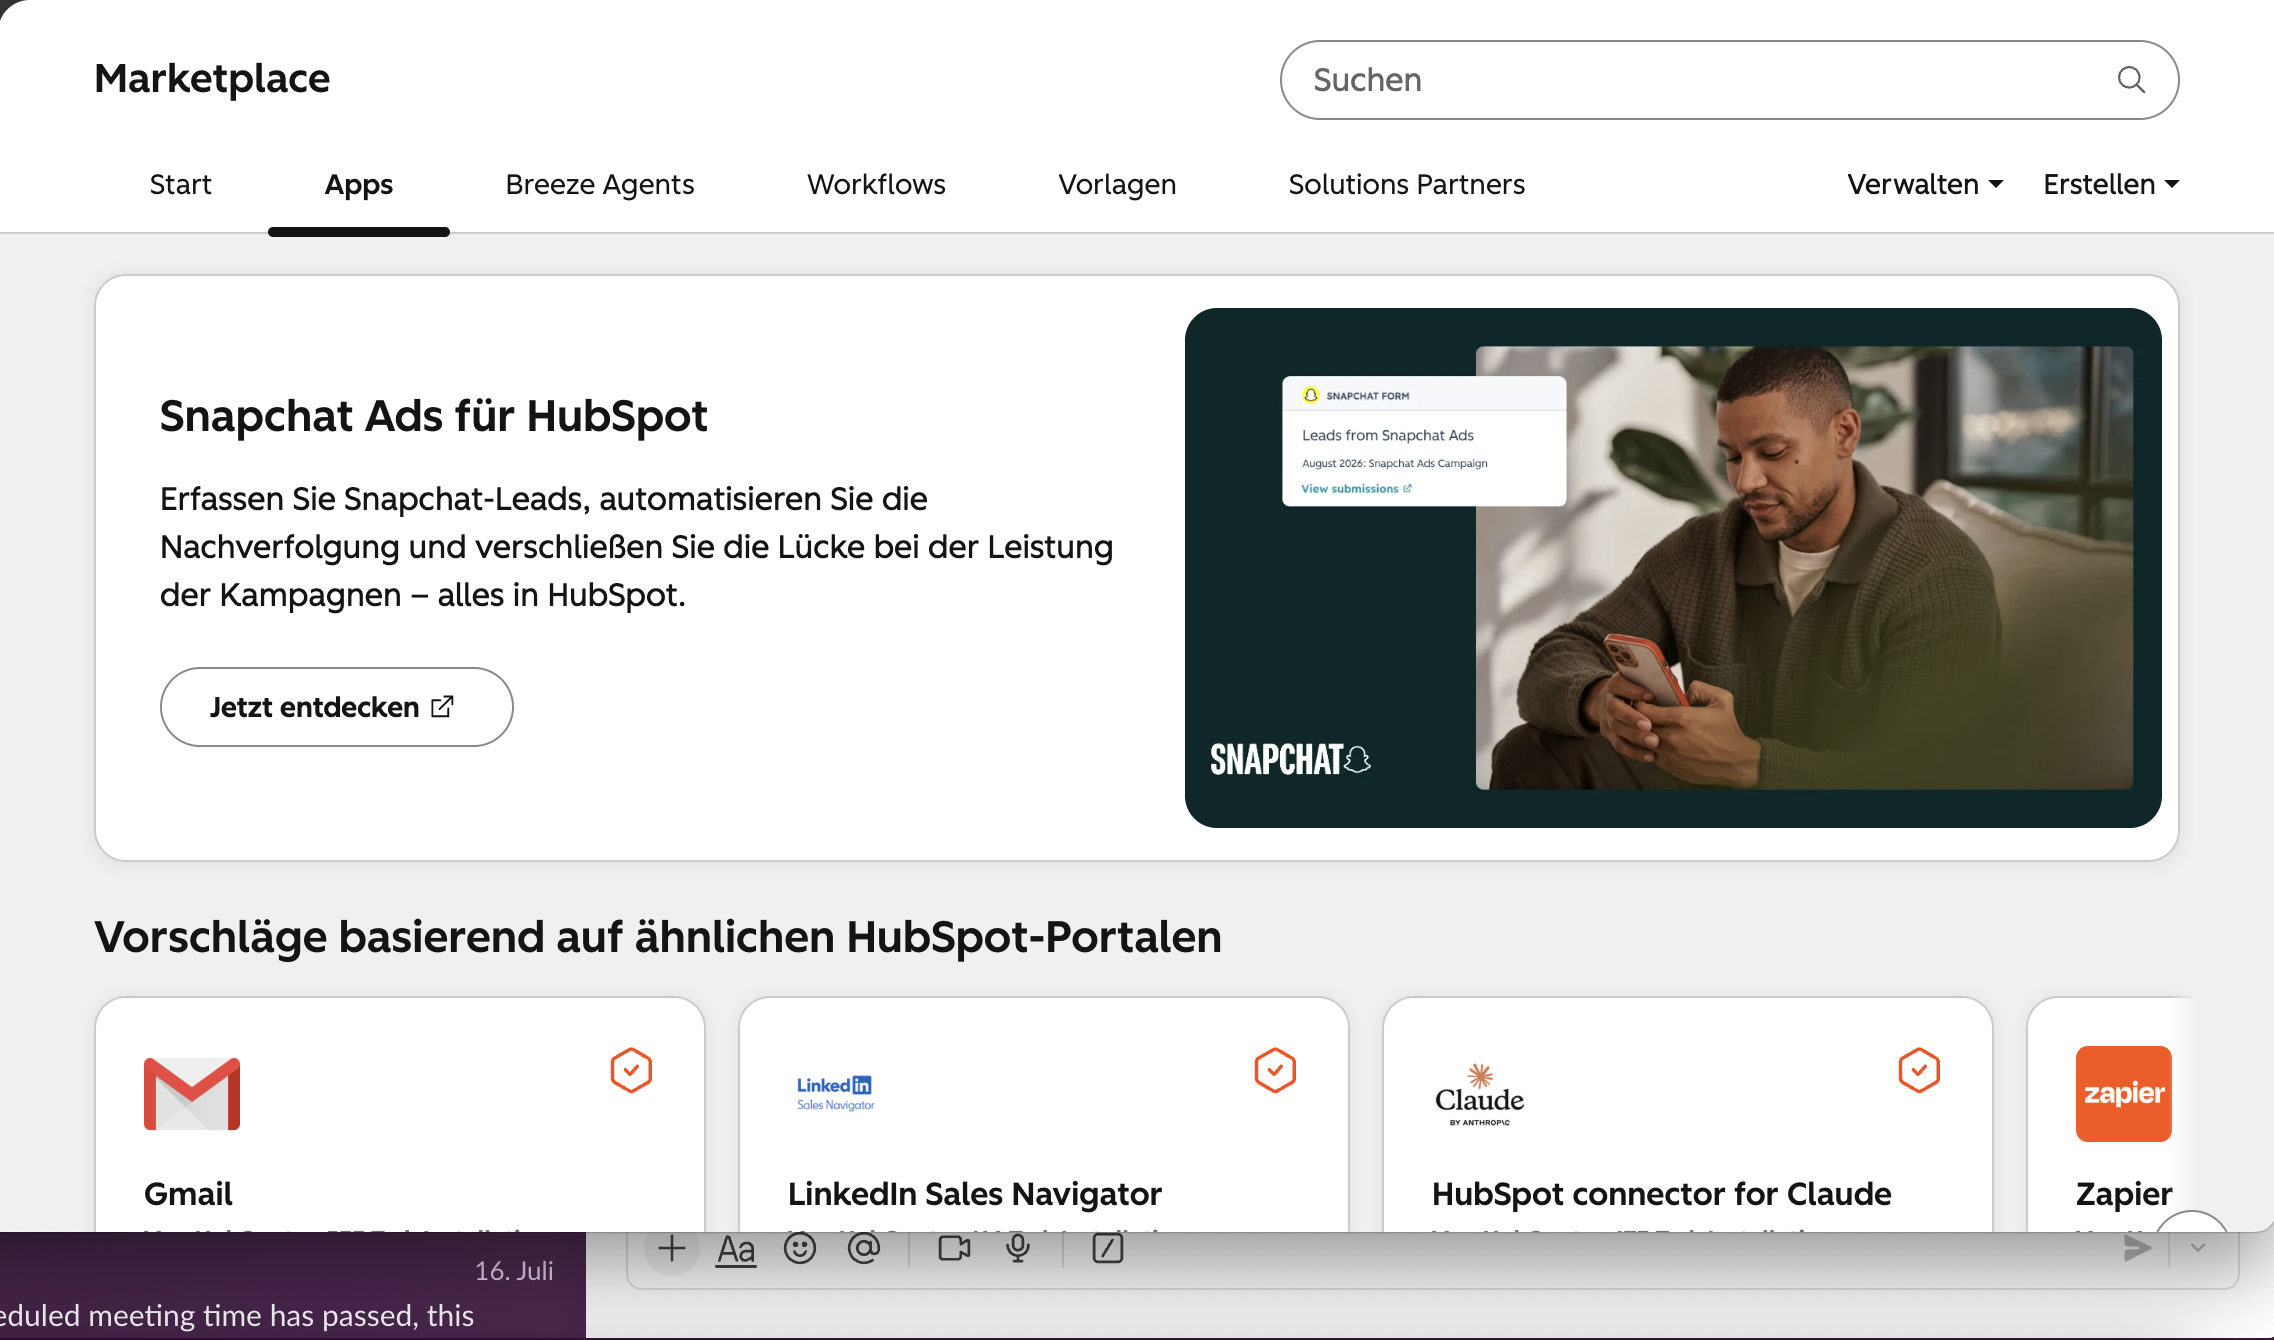This screenshot has height=1340, width=2274.
Task: Open the Gmail app title
Action: [188, 1194]
